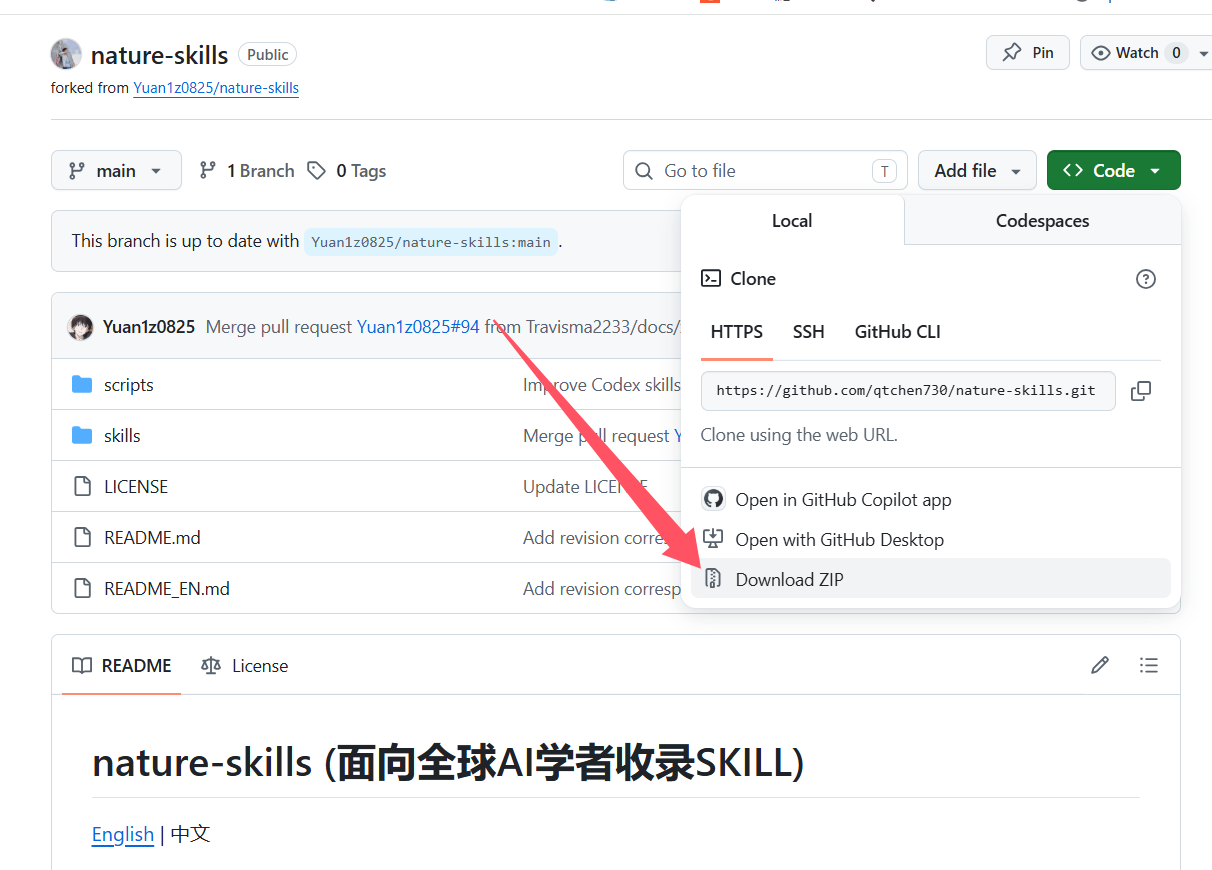The width and height of the screenshot is (1212, 870).
Task: Click the clone URL text field
Action: 908,391
